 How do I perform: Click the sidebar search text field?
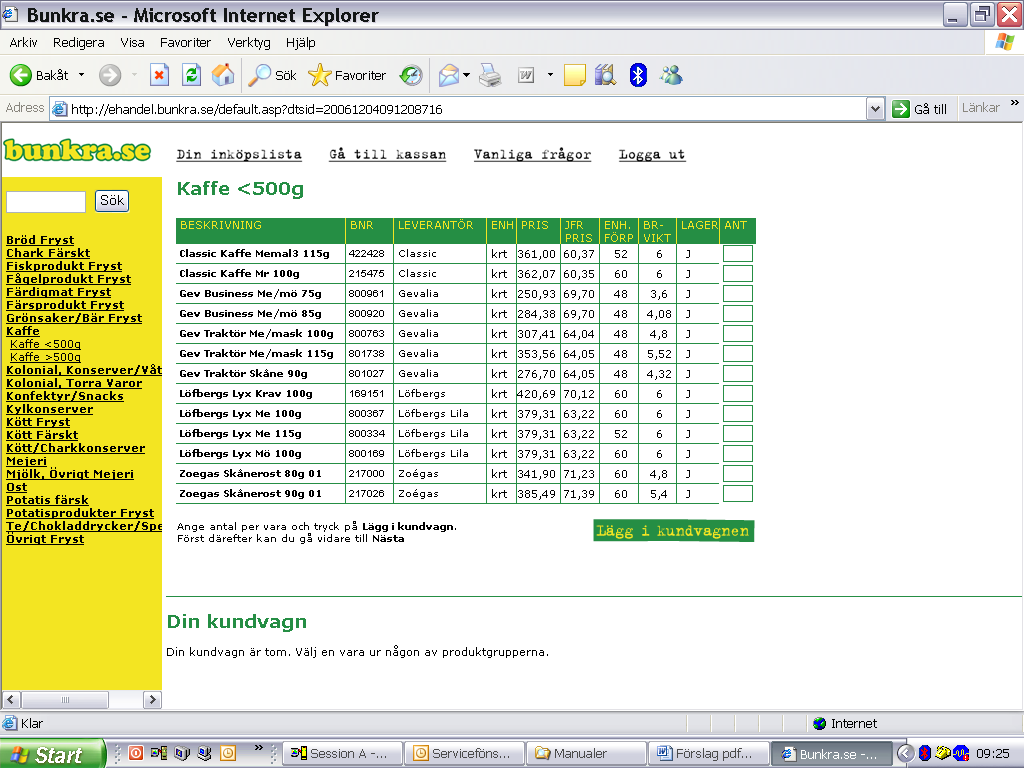(x=46, y=201)
